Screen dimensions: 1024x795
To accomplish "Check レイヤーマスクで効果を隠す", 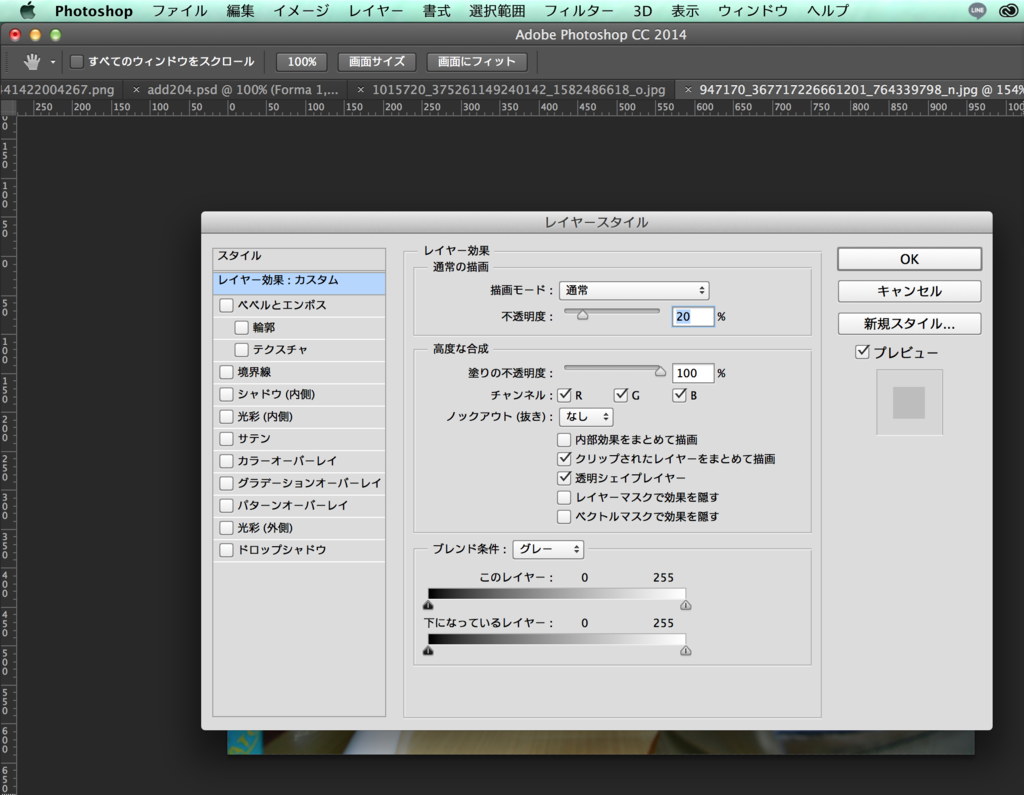I will point(564,497).
